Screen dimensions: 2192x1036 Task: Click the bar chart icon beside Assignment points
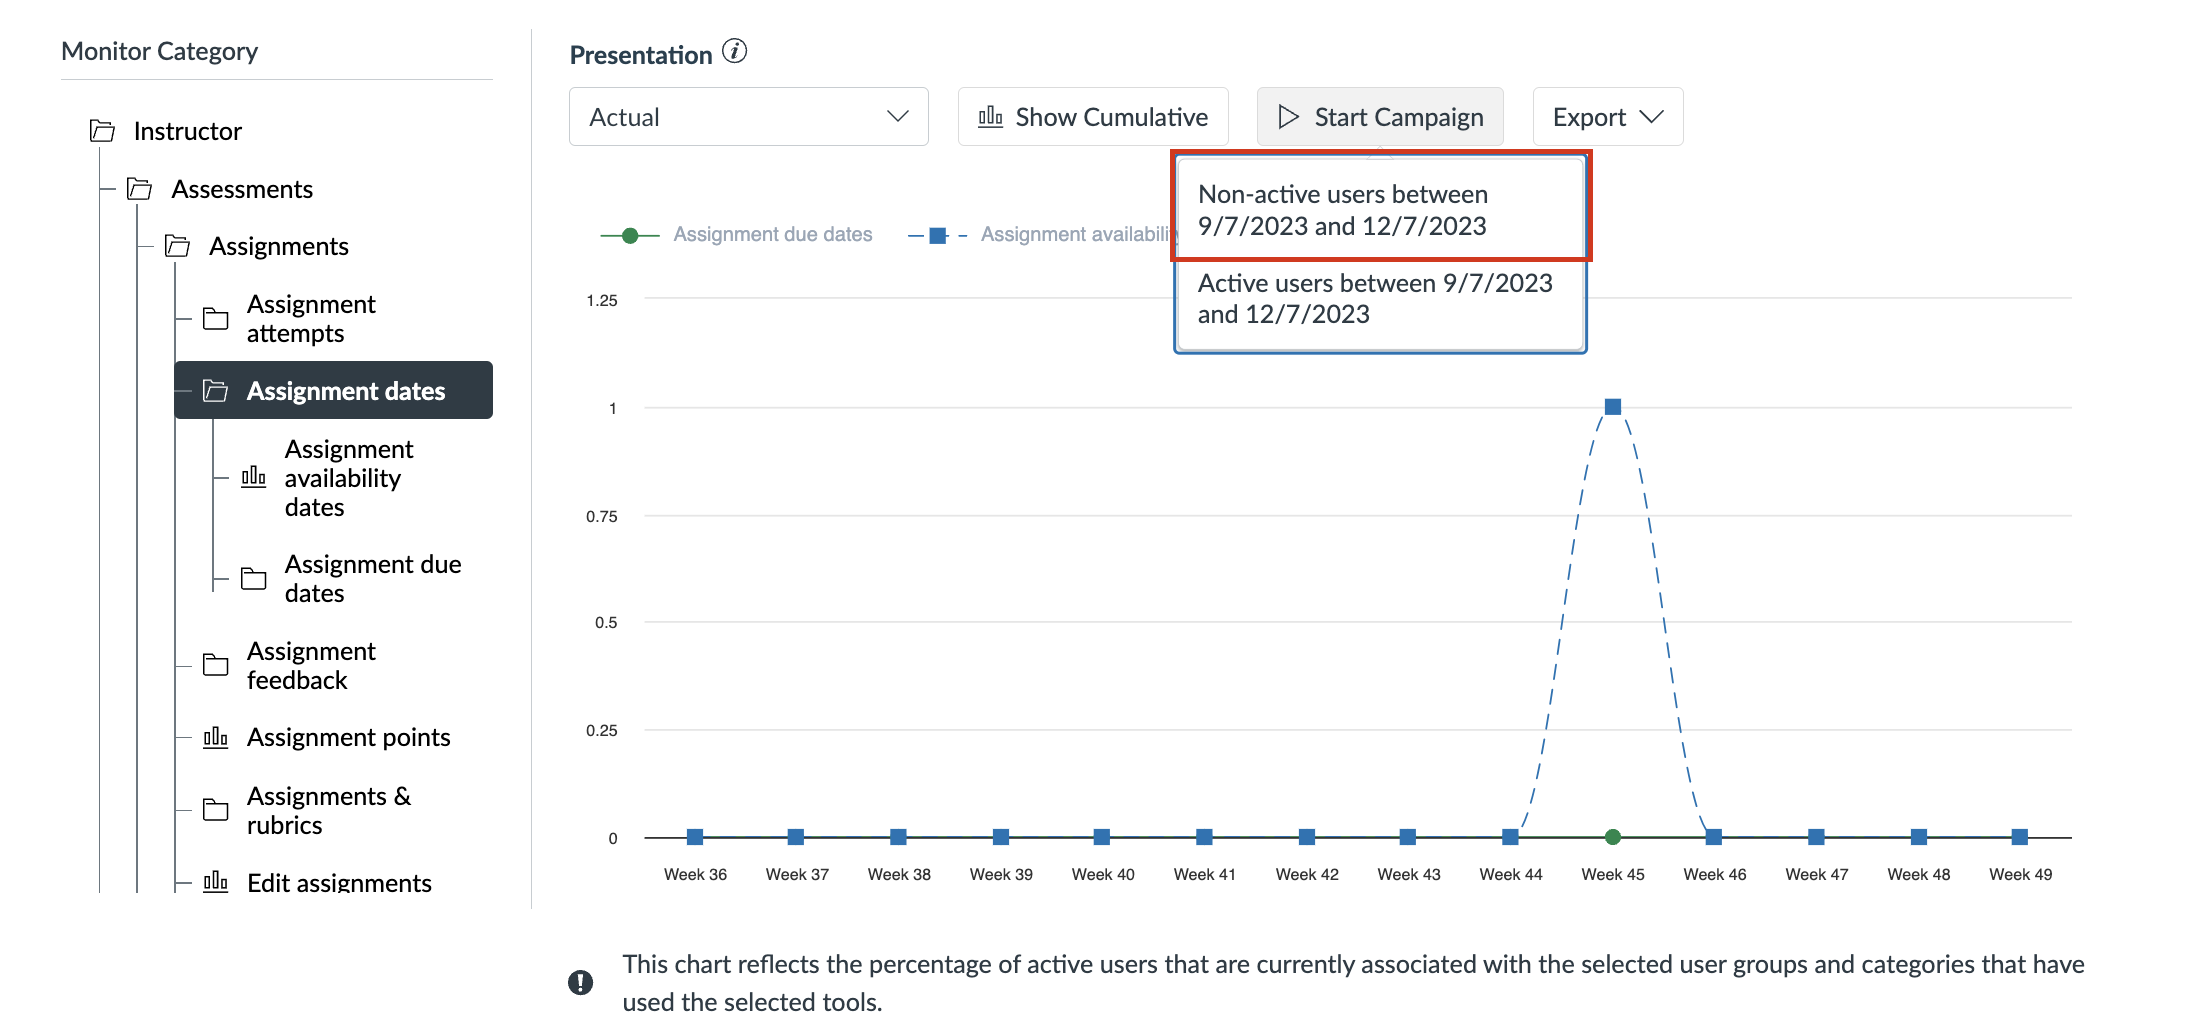pyautogui.click(x=215, y=737)
